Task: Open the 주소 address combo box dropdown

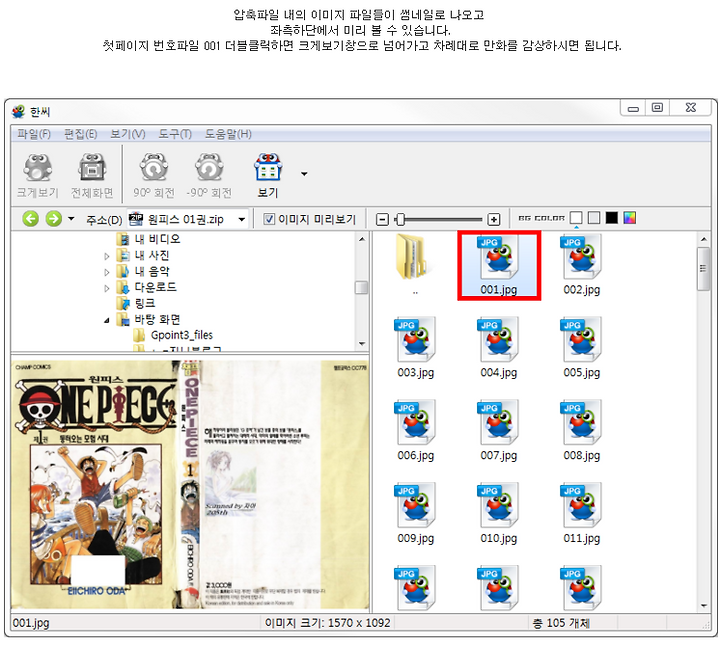Action: 242,219
